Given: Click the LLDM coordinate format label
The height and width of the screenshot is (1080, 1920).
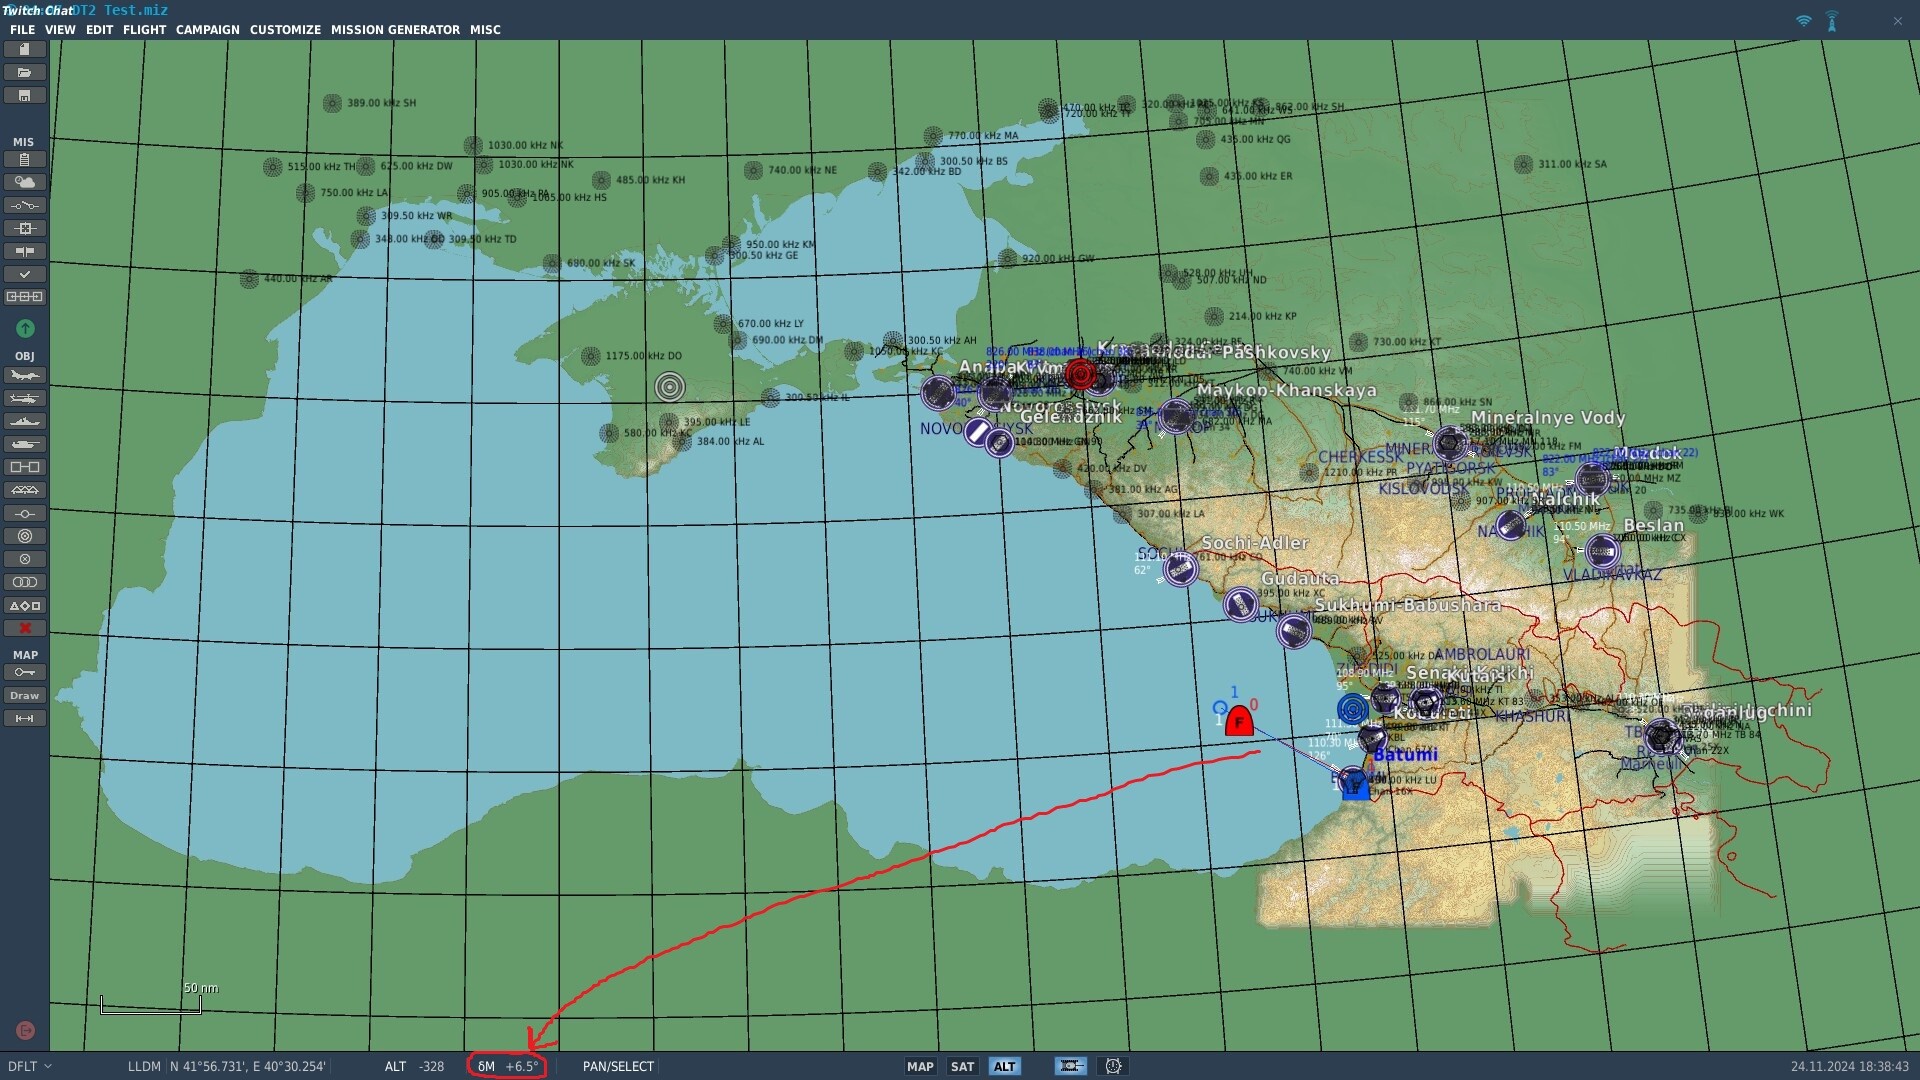Looking at the screenshot, I should [x=144, y=1066].
